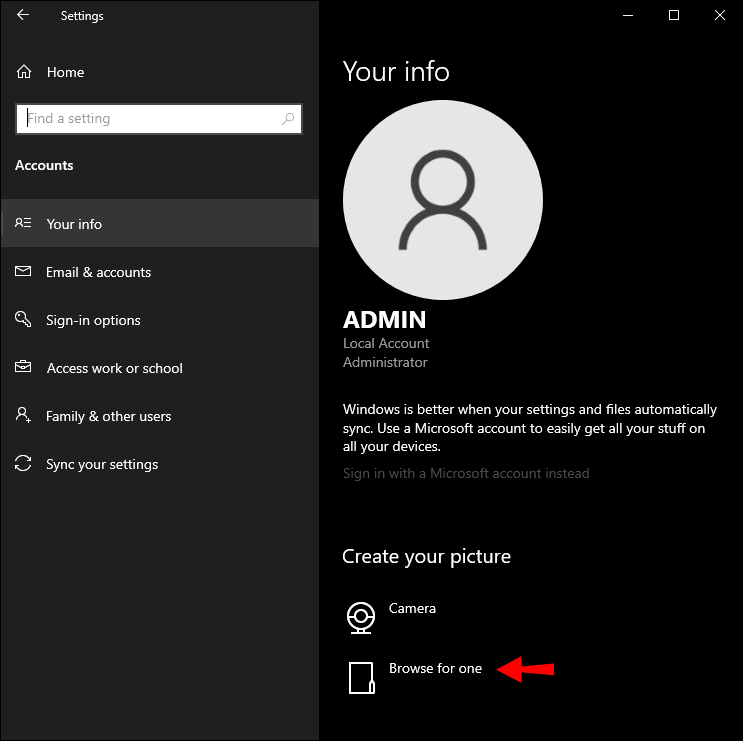
Task: Click Sign in with a Microsoft account instead
Action: 466,473
